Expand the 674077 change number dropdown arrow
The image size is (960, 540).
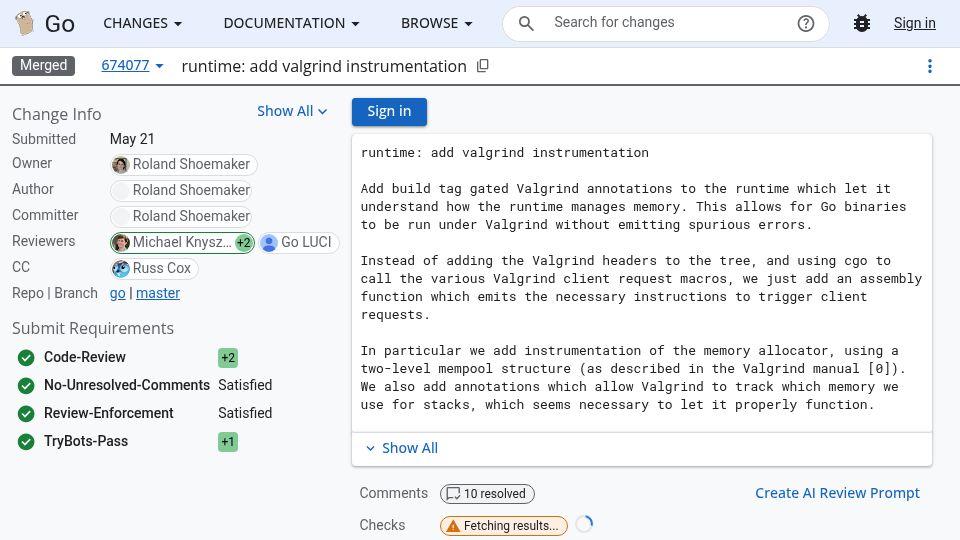click(x=160, y=66)
